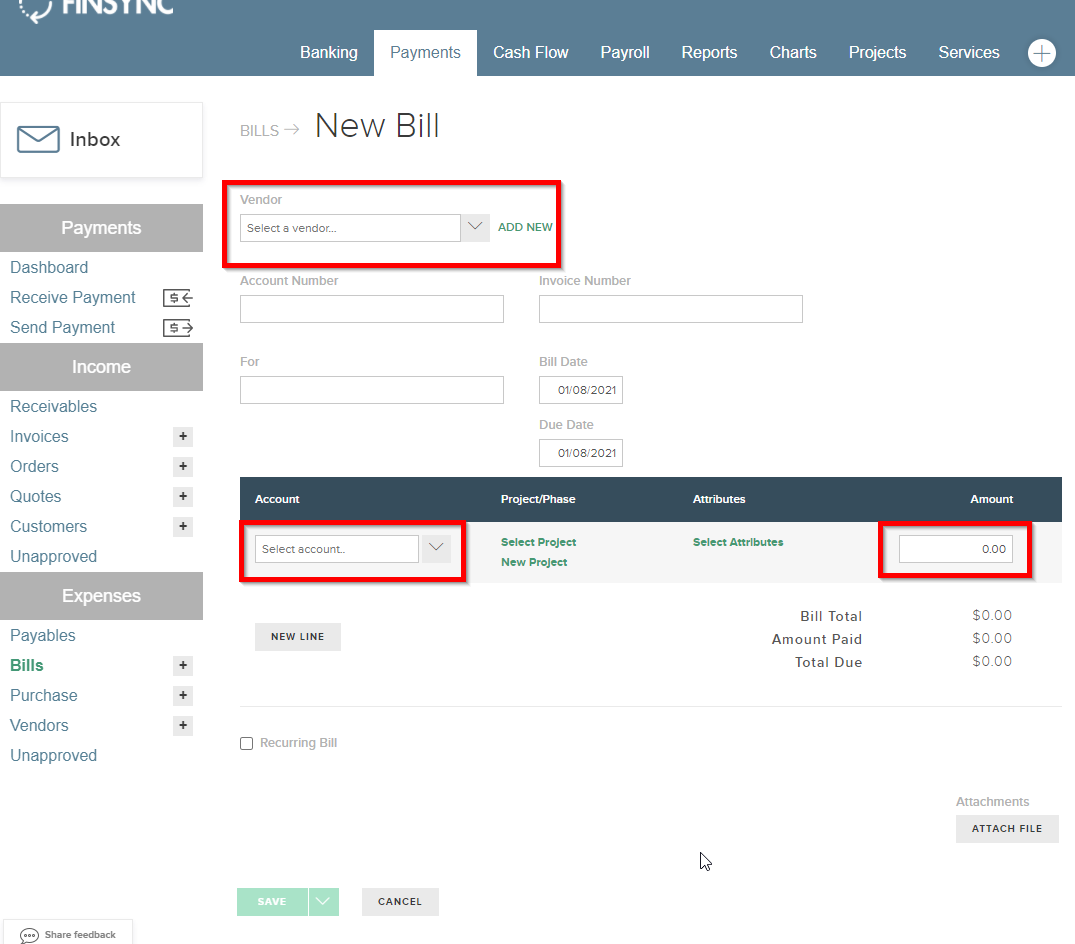This screenshot has width=1075, height=944.
Task: Open Customers in the sidebar
Action: point(49,527)
